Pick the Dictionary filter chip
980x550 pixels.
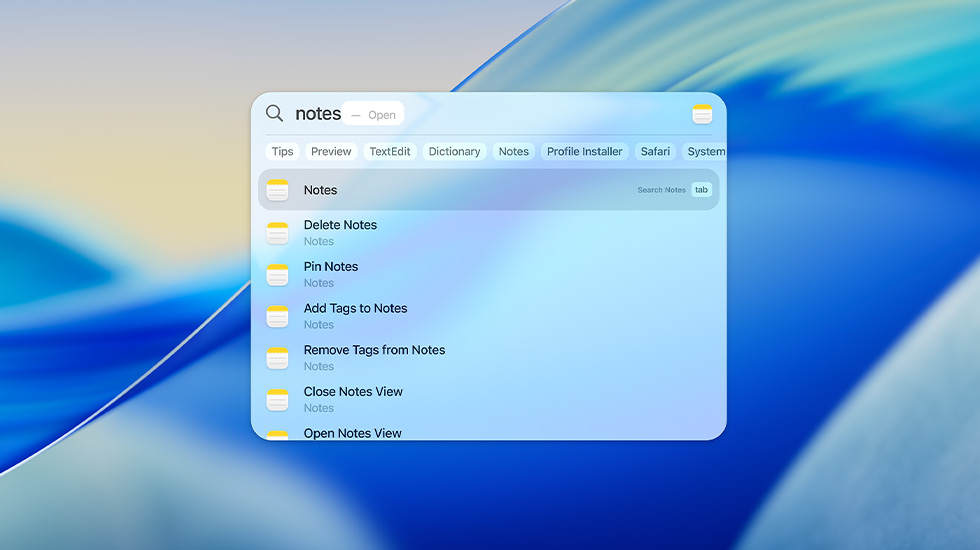click(x=454, y=152)
